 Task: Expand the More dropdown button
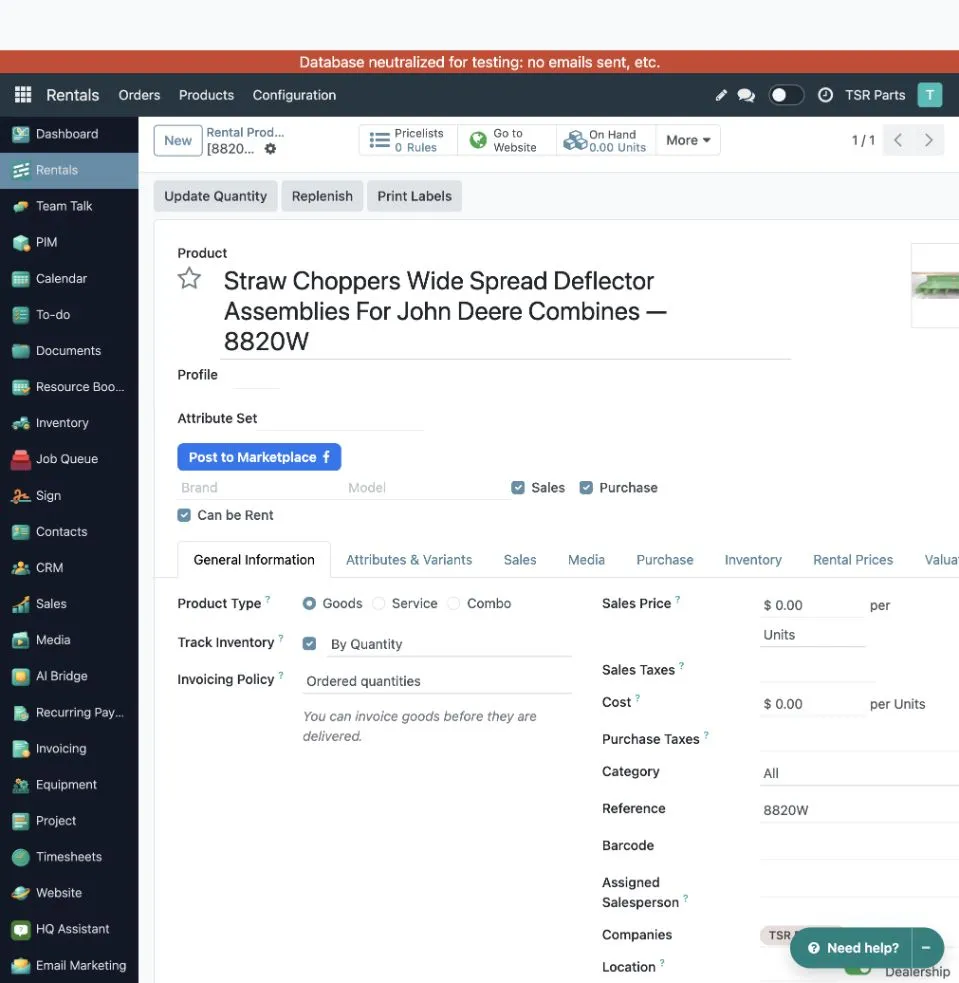point(688,140)
